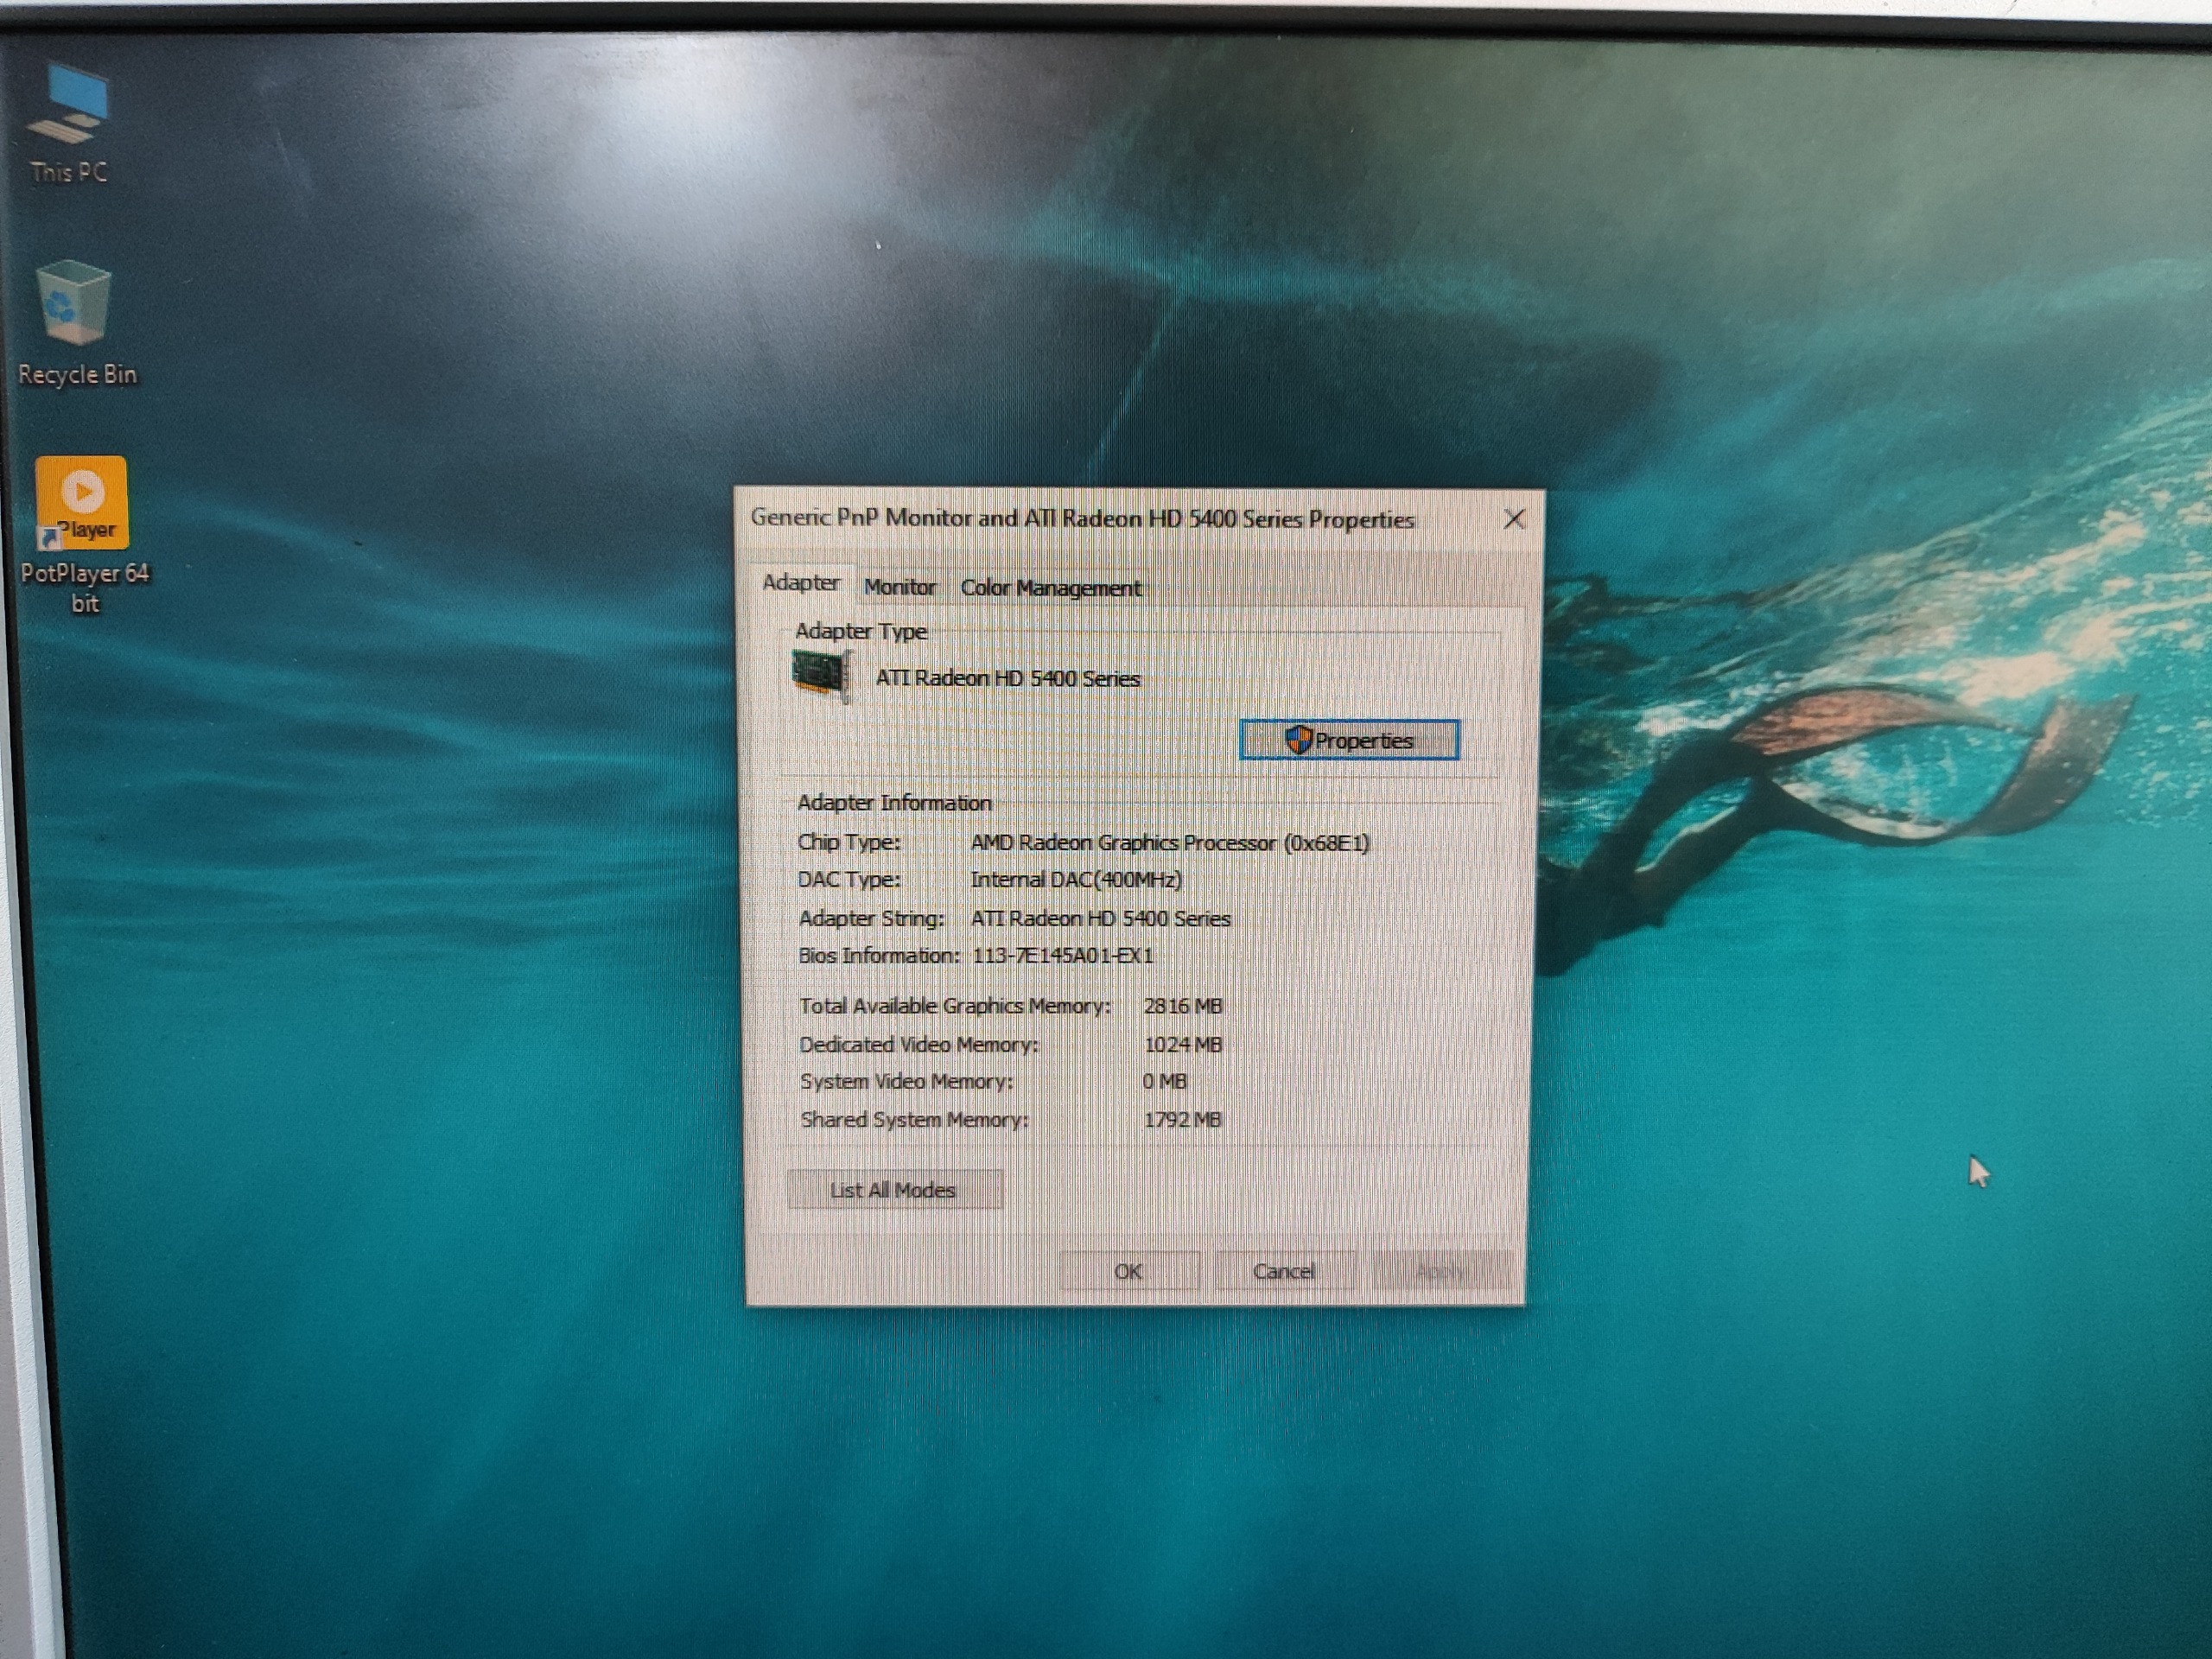Click the Total Available Graphics Memory label

955,1006
